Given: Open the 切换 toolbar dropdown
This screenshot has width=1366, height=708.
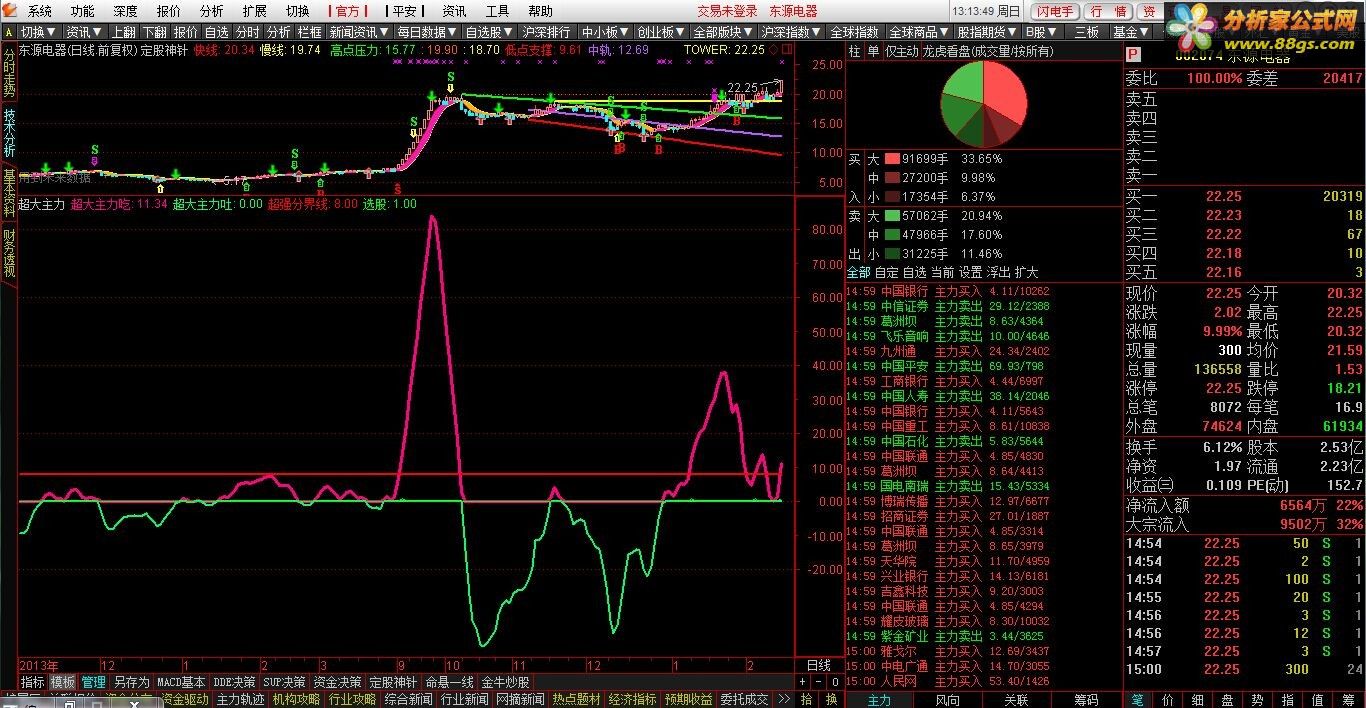Looking at the screenshot, I should coord(39,32).
